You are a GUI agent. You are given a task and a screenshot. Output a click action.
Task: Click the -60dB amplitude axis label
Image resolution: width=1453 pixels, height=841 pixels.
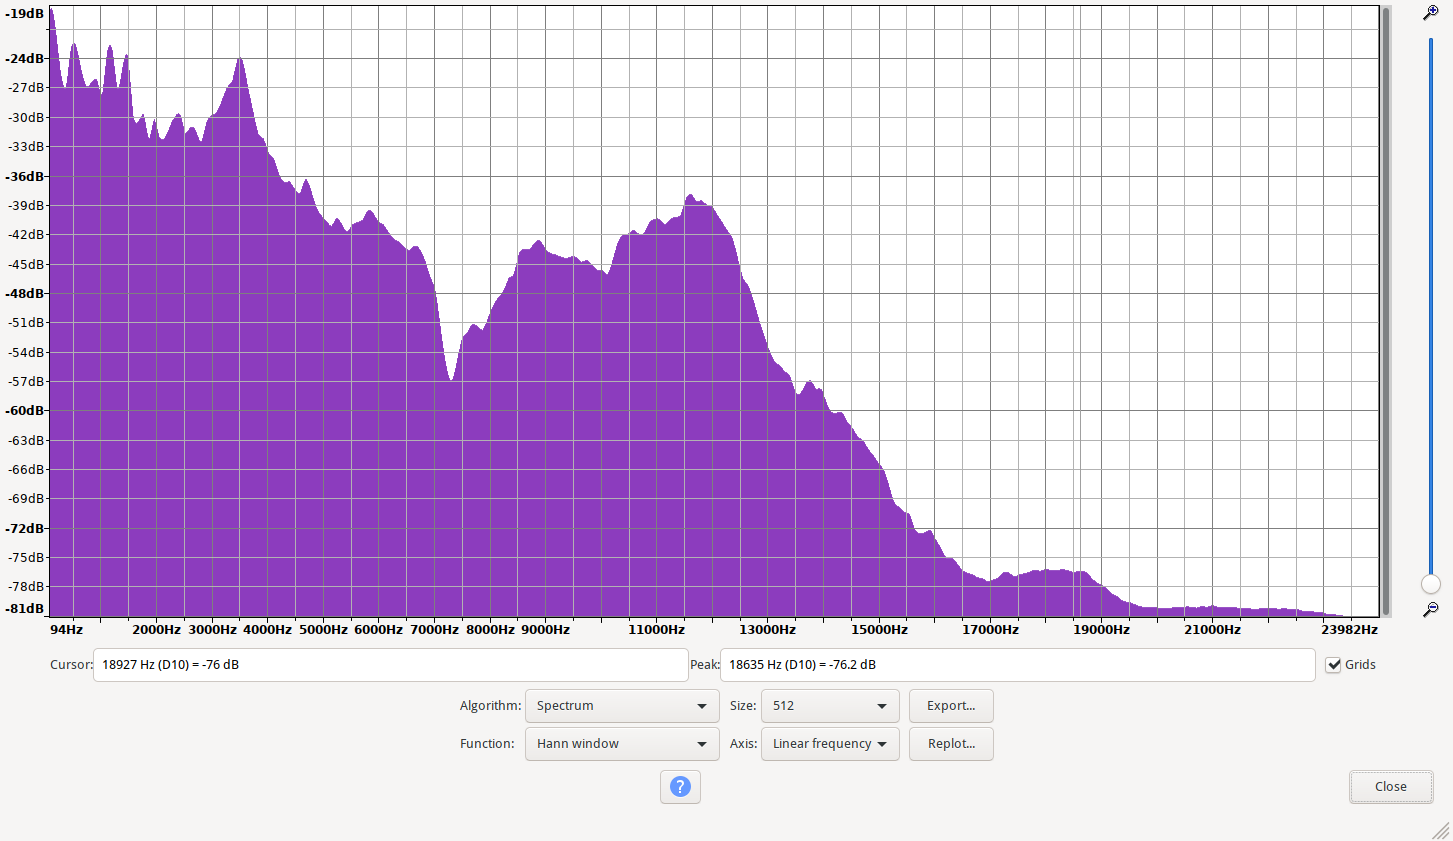click(25, 411)
